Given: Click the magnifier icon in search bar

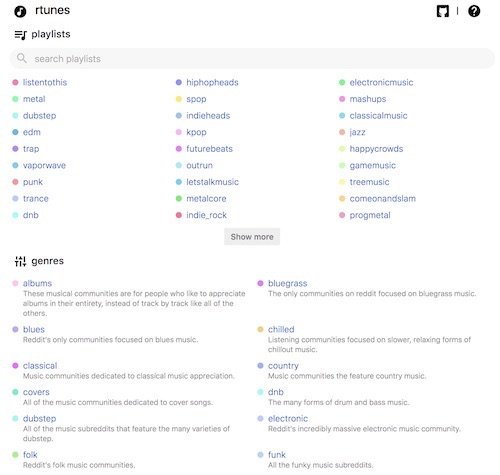Looking at the screenshot, I should pyautogui.click(x=22, y=58).
